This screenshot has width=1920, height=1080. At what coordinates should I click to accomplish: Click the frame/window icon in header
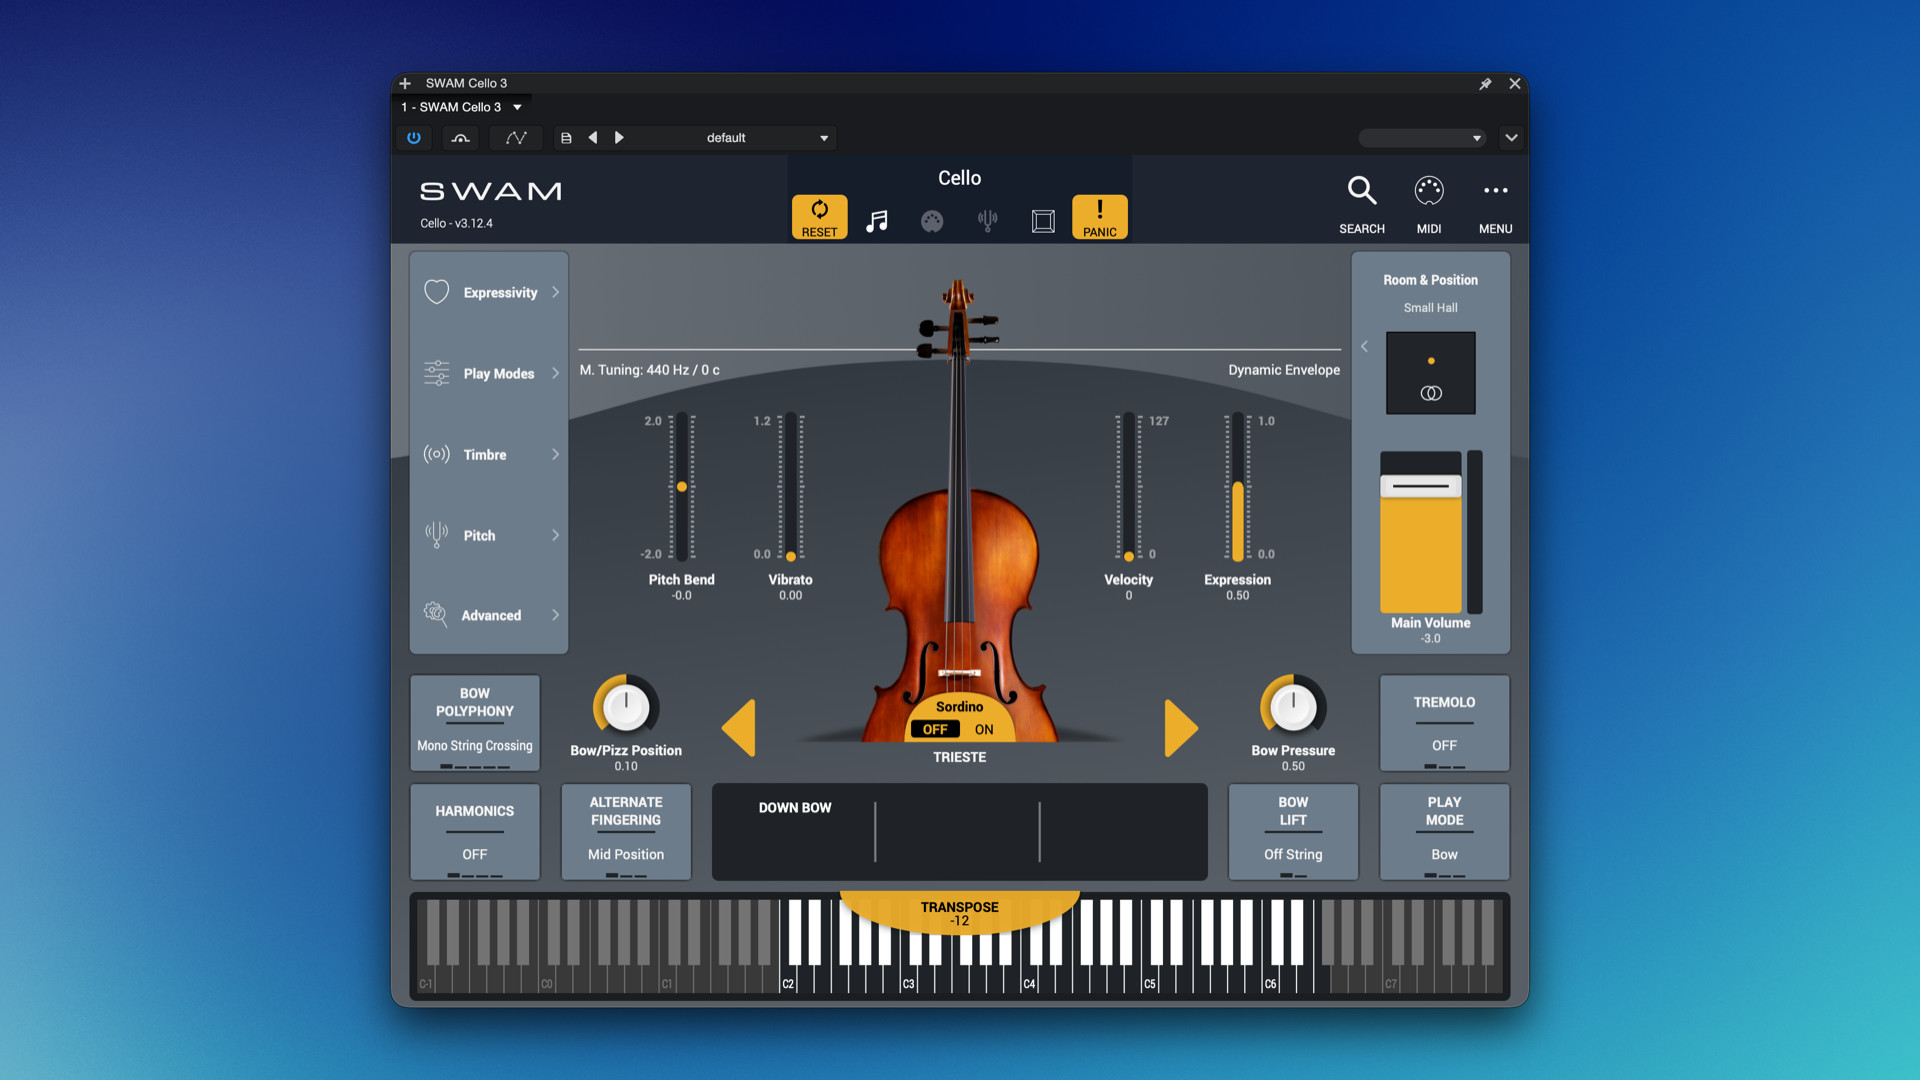(1043, 221)
